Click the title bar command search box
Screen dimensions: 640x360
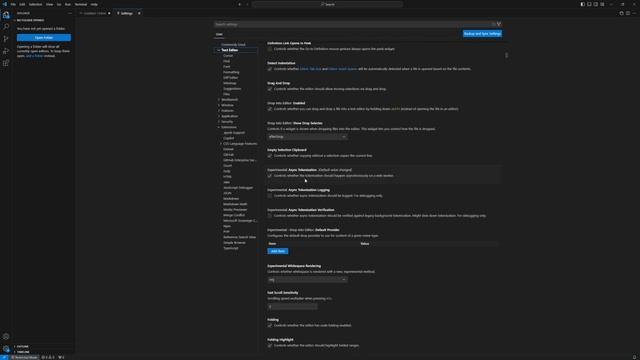(327, 4)
